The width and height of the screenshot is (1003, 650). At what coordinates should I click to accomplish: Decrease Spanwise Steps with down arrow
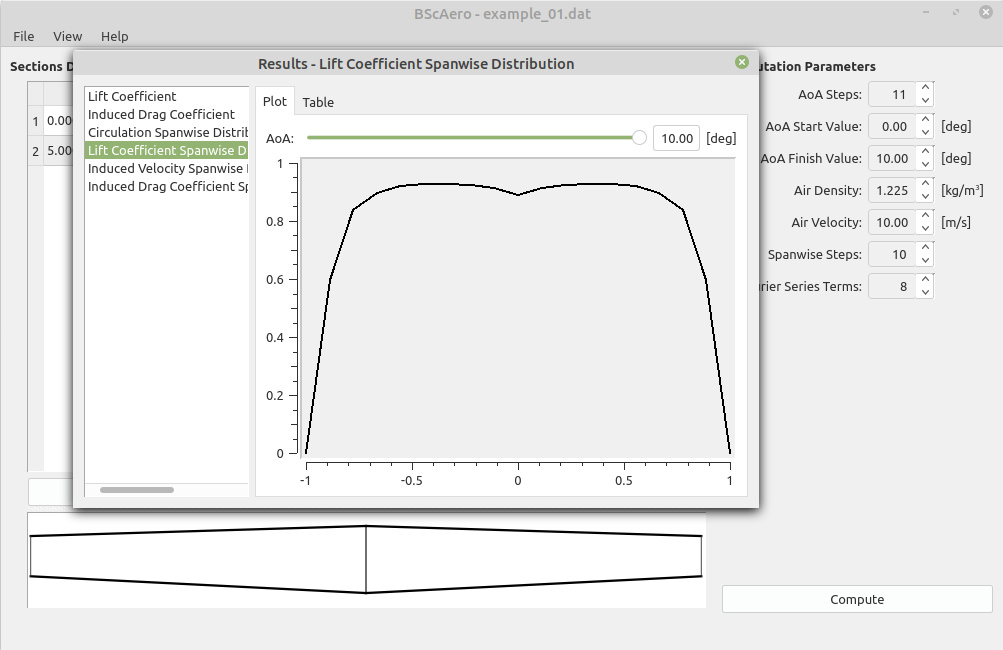pyautogui.click(x=925, y=260)
